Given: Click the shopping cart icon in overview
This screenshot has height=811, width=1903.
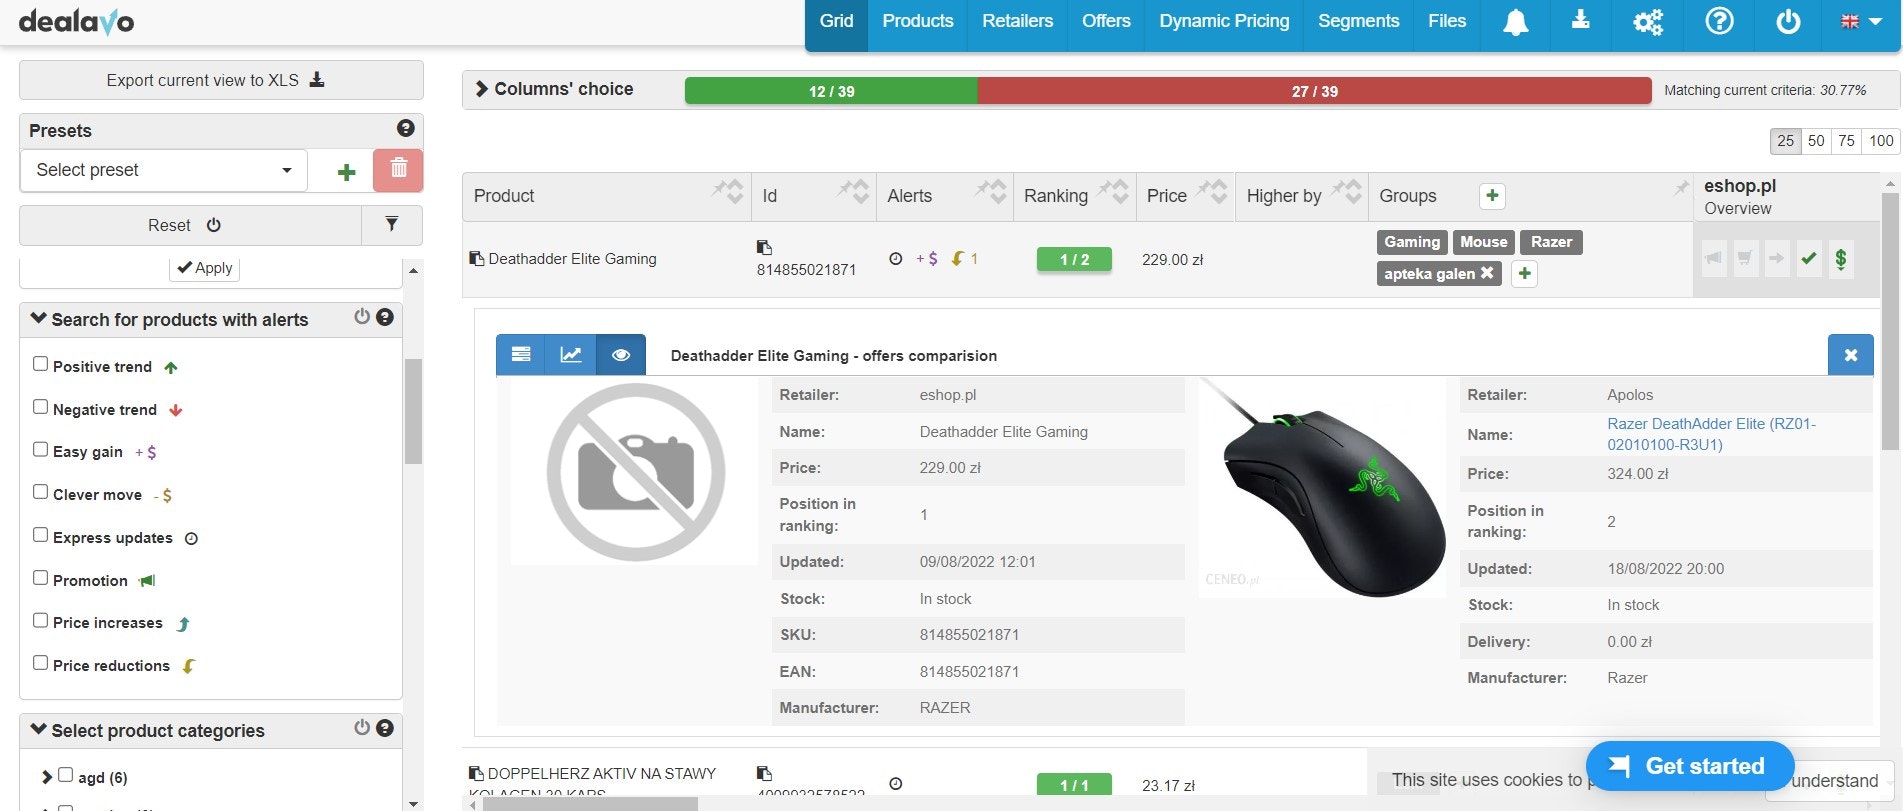Looking at the screenshot, I should click(x=1745, y=259).
